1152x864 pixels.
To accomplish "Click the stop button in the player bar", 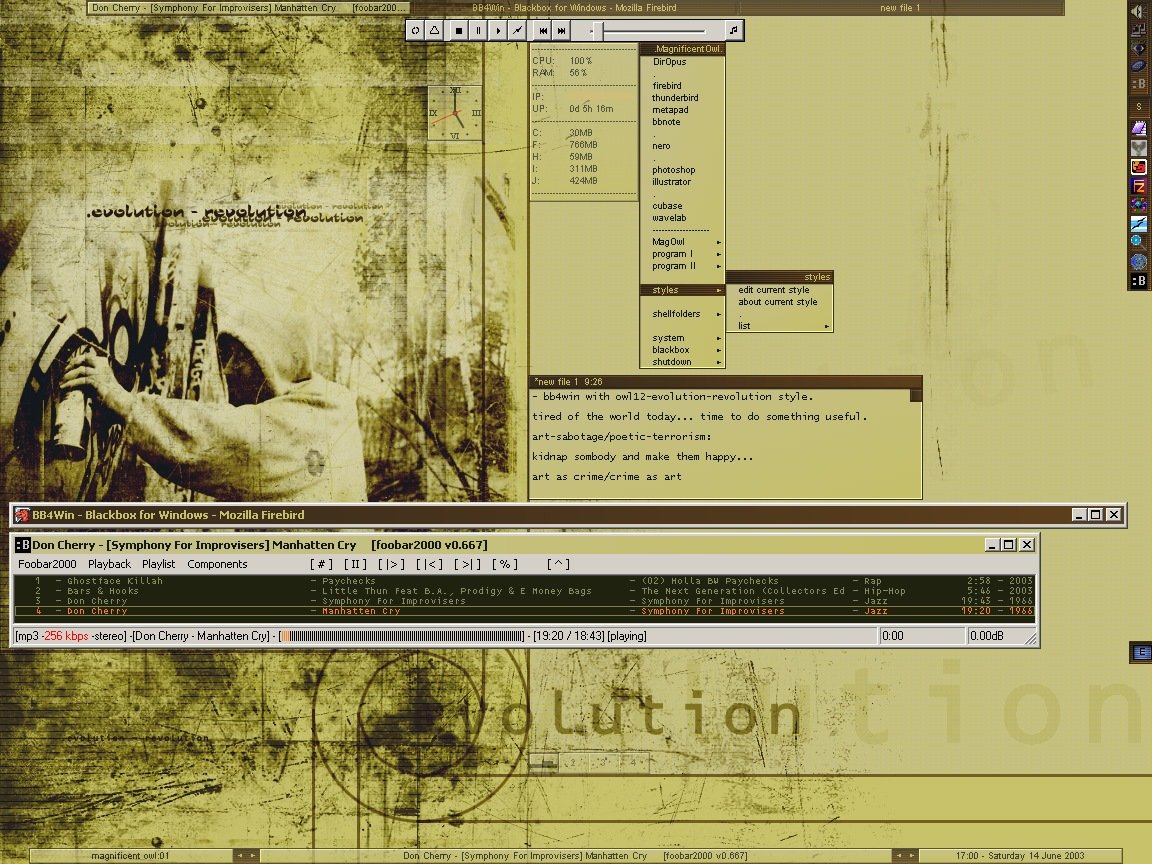I will (458, 30).
